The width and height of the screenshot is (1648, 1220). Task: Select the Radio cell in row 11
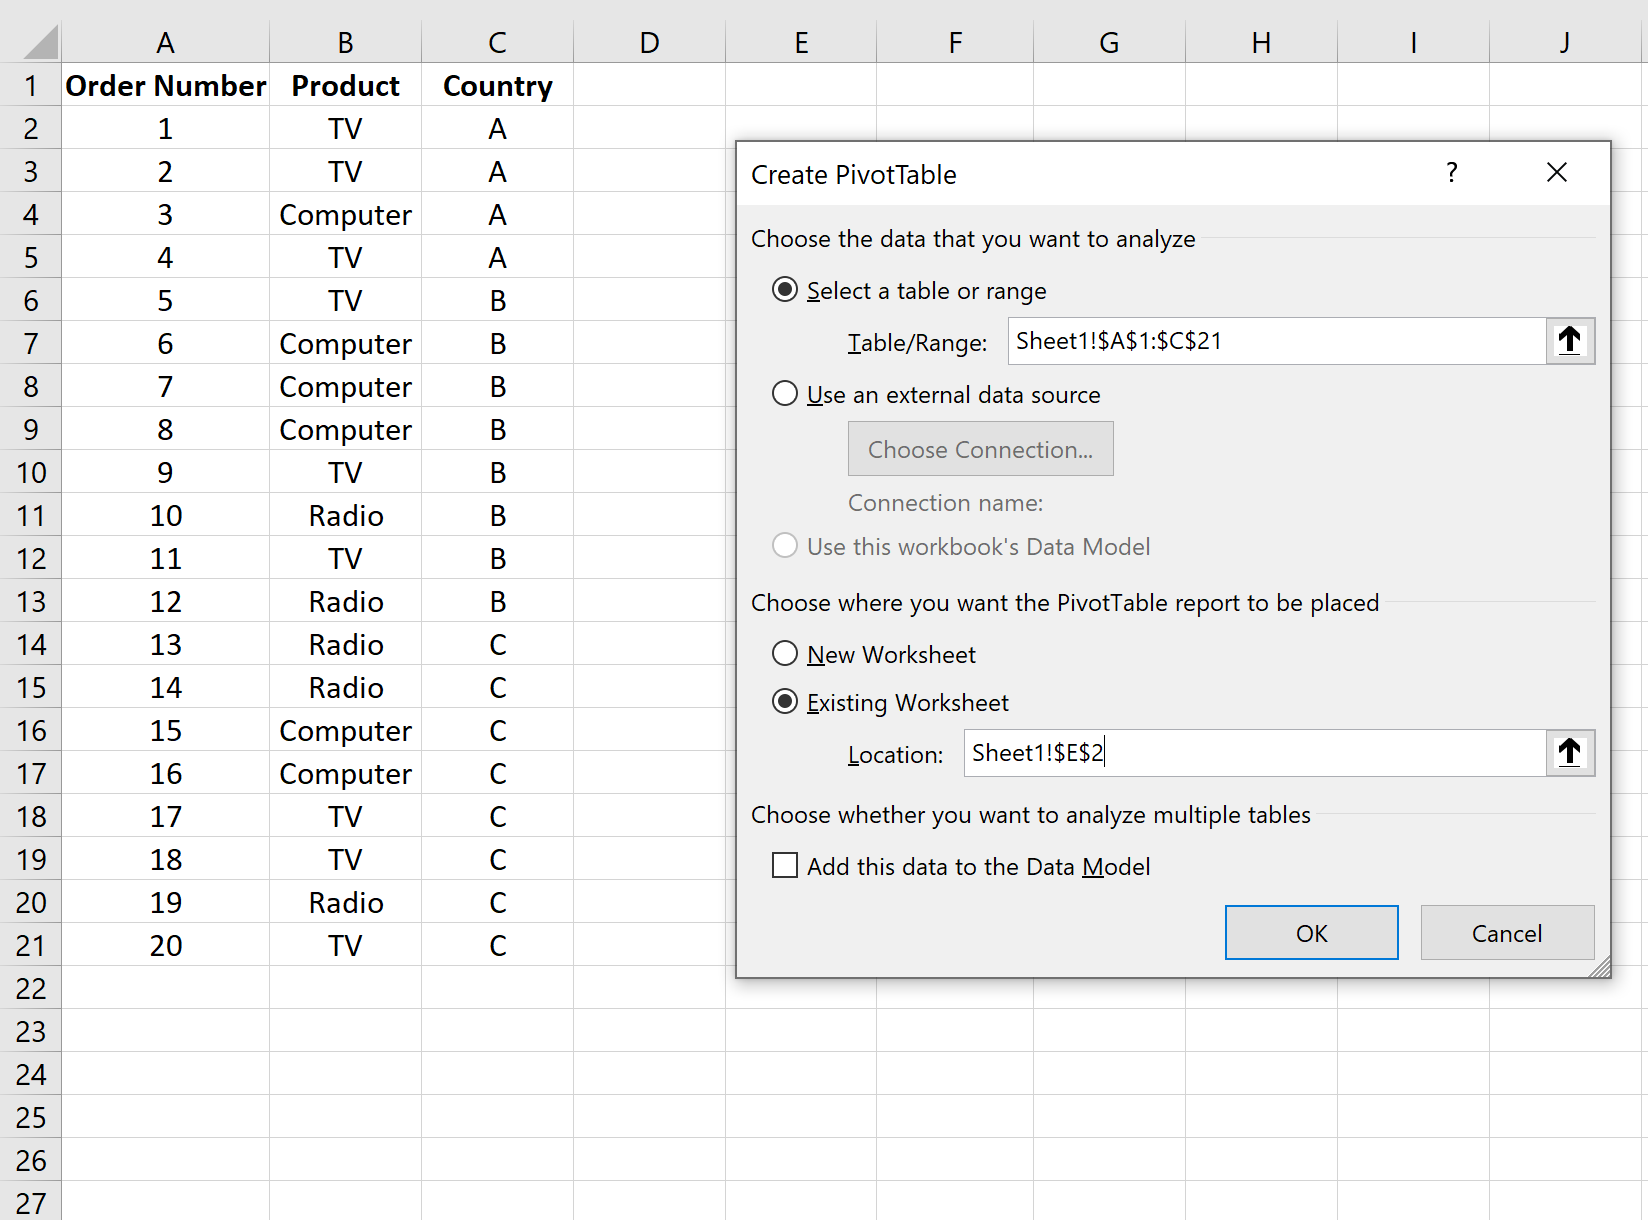click(345, 515)
